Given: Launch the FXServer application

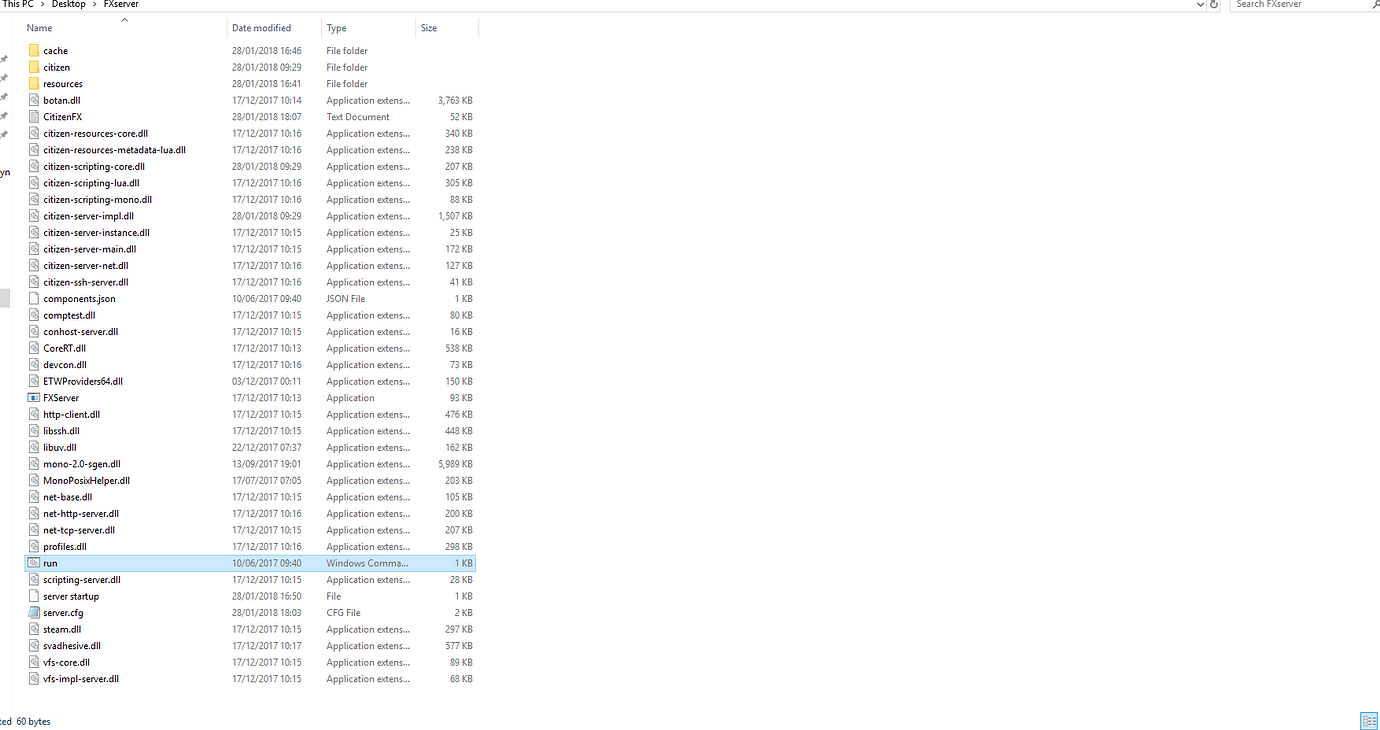Looking at the screenshot, I should pos(59,397).
